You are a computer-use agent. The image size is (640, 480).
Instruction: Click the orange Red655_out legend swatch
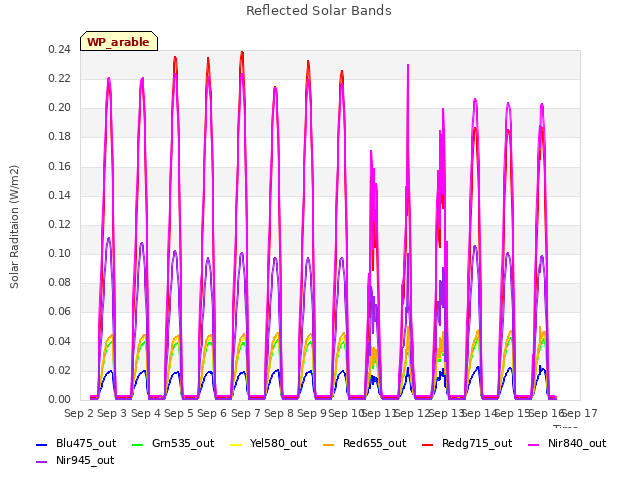click(329, 444)
